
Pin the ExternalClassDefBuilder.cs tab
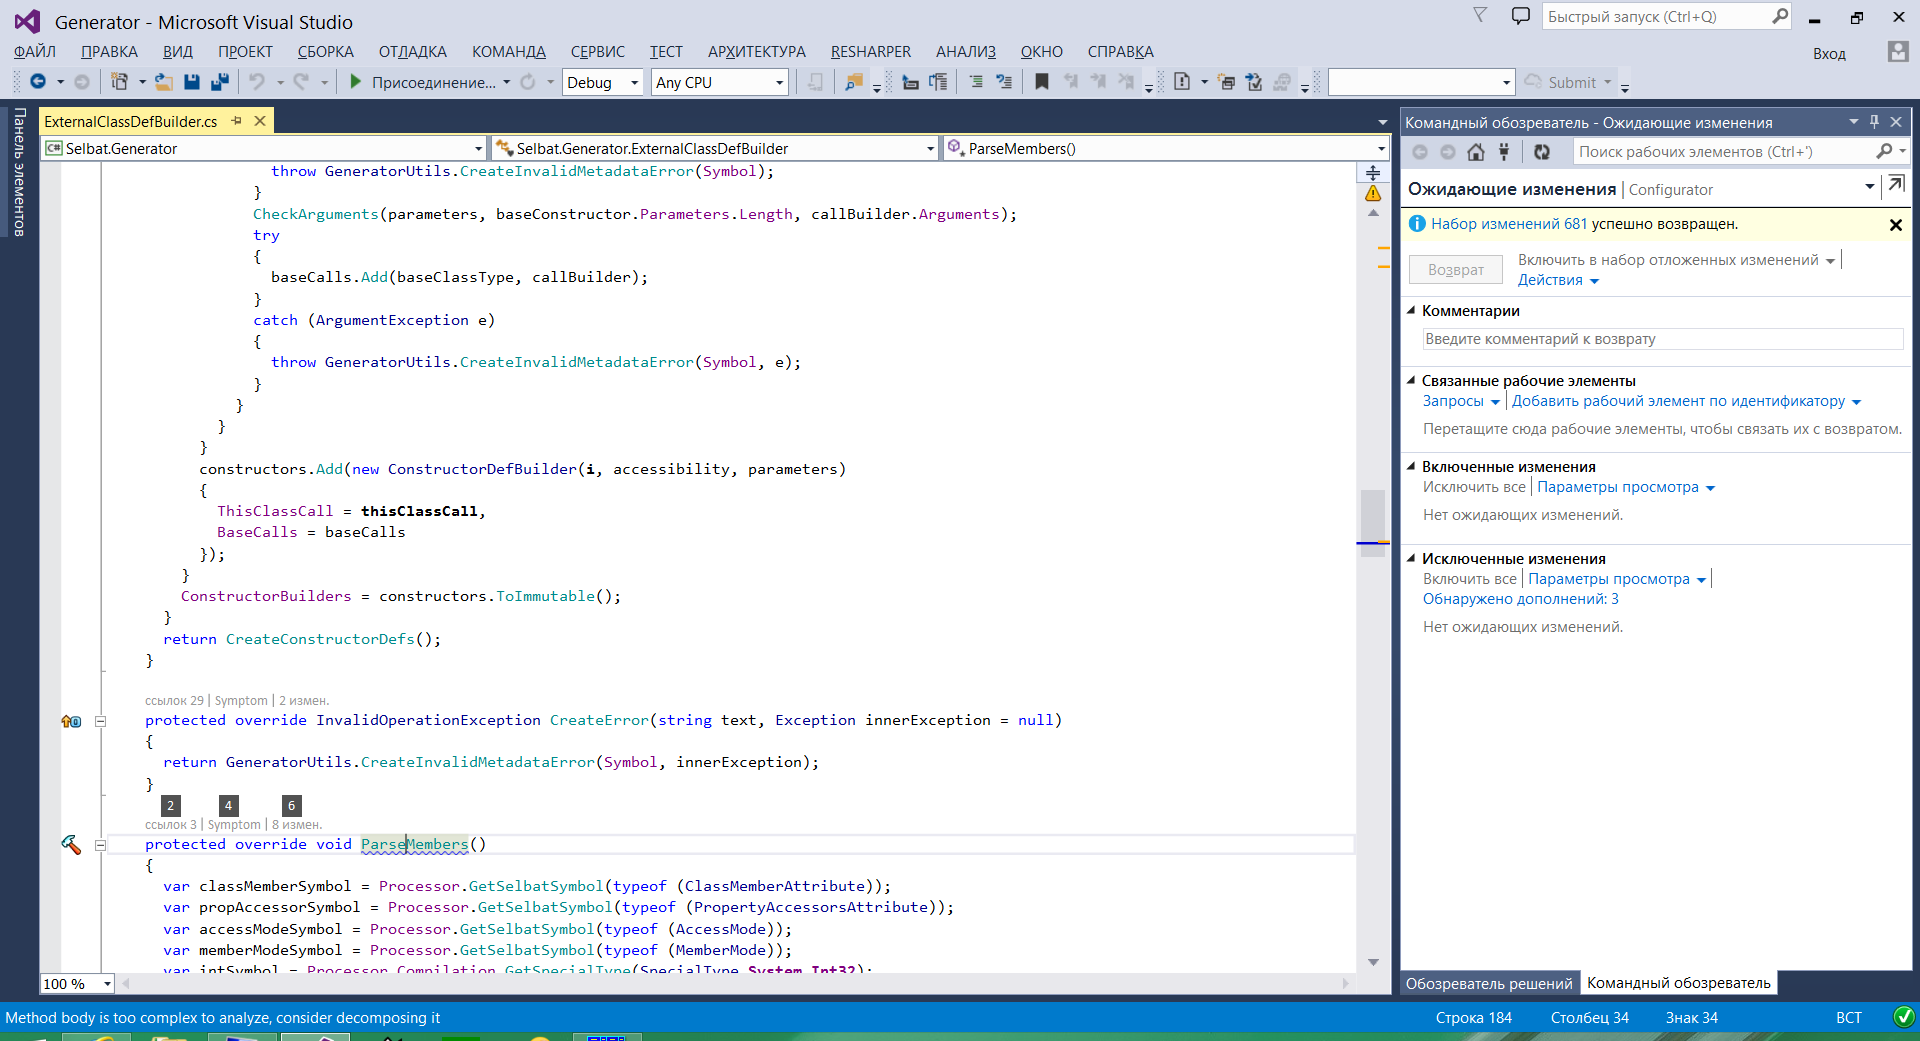pos(237,121)
